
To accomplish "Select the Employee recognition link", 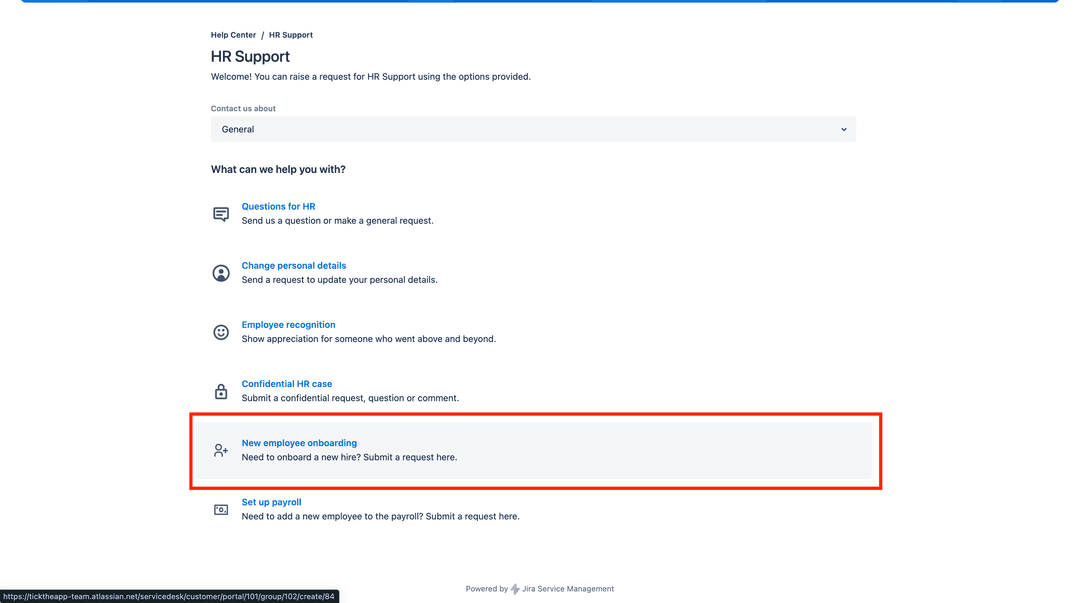I will [x=288, y=325].
